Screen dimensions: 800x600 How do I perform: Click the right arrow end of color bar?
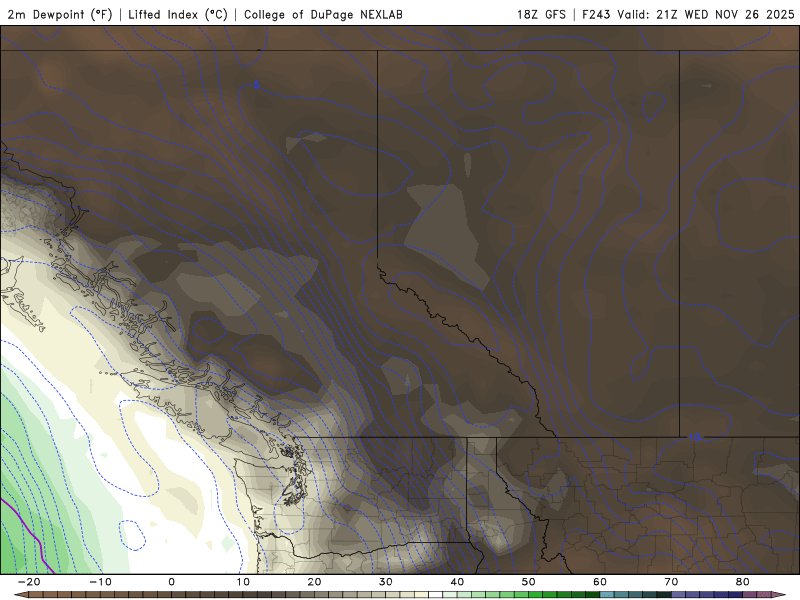click(780, 595)
